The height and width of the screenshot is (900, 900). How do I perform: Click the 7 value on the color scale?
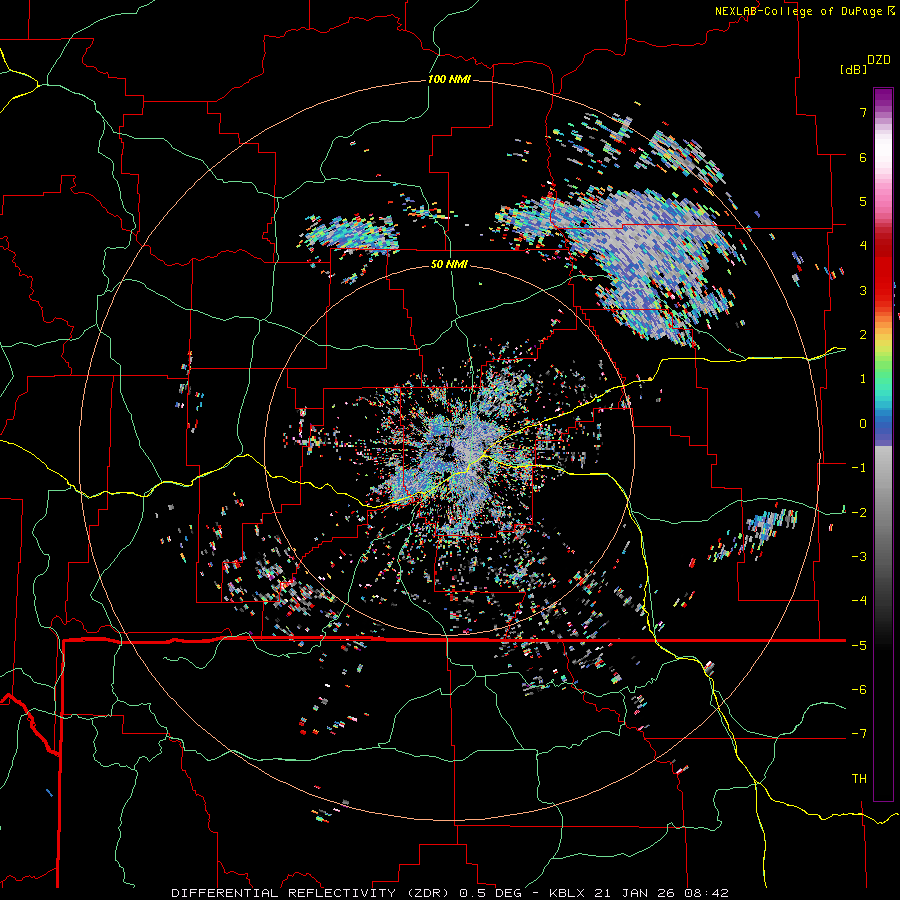pyautogui.click(x=863, y=112)
